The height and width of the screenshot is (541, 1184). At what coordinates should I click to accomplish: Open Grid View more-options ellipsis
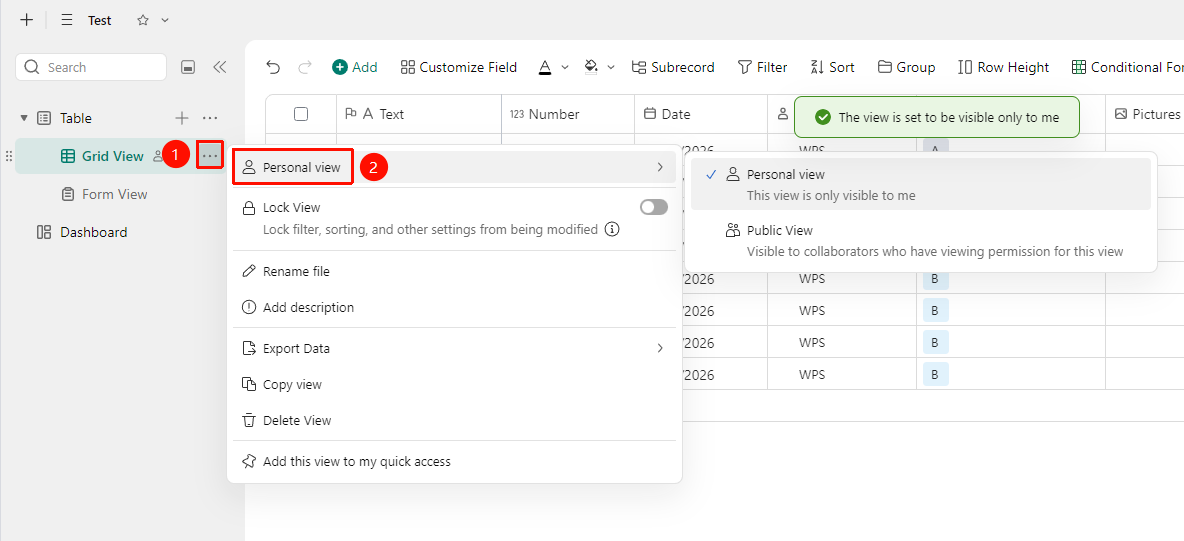pyautogui.click(x=210, y=156)
